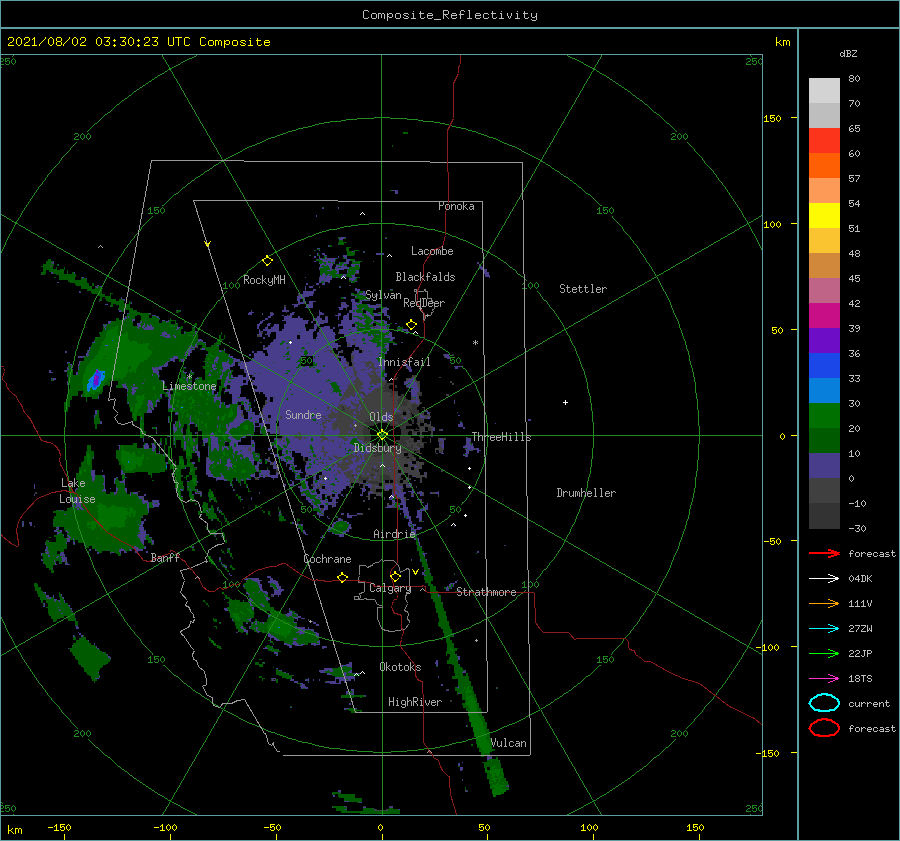Click the Calgary city label
The height and width of the screenshot is (841, 900).
[390, 588]
